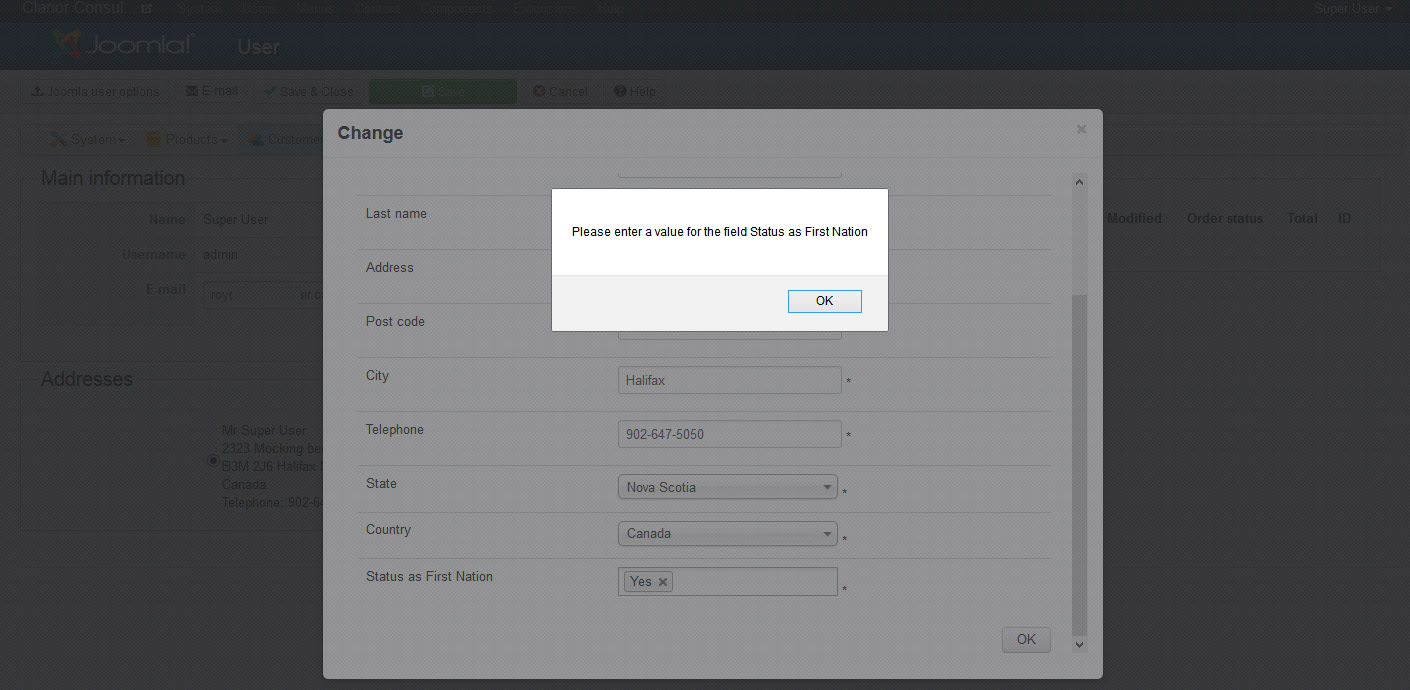1410x690 pixels.
Task: Click the Save & Close toolbar button
Action: click(x=308, y=91)
